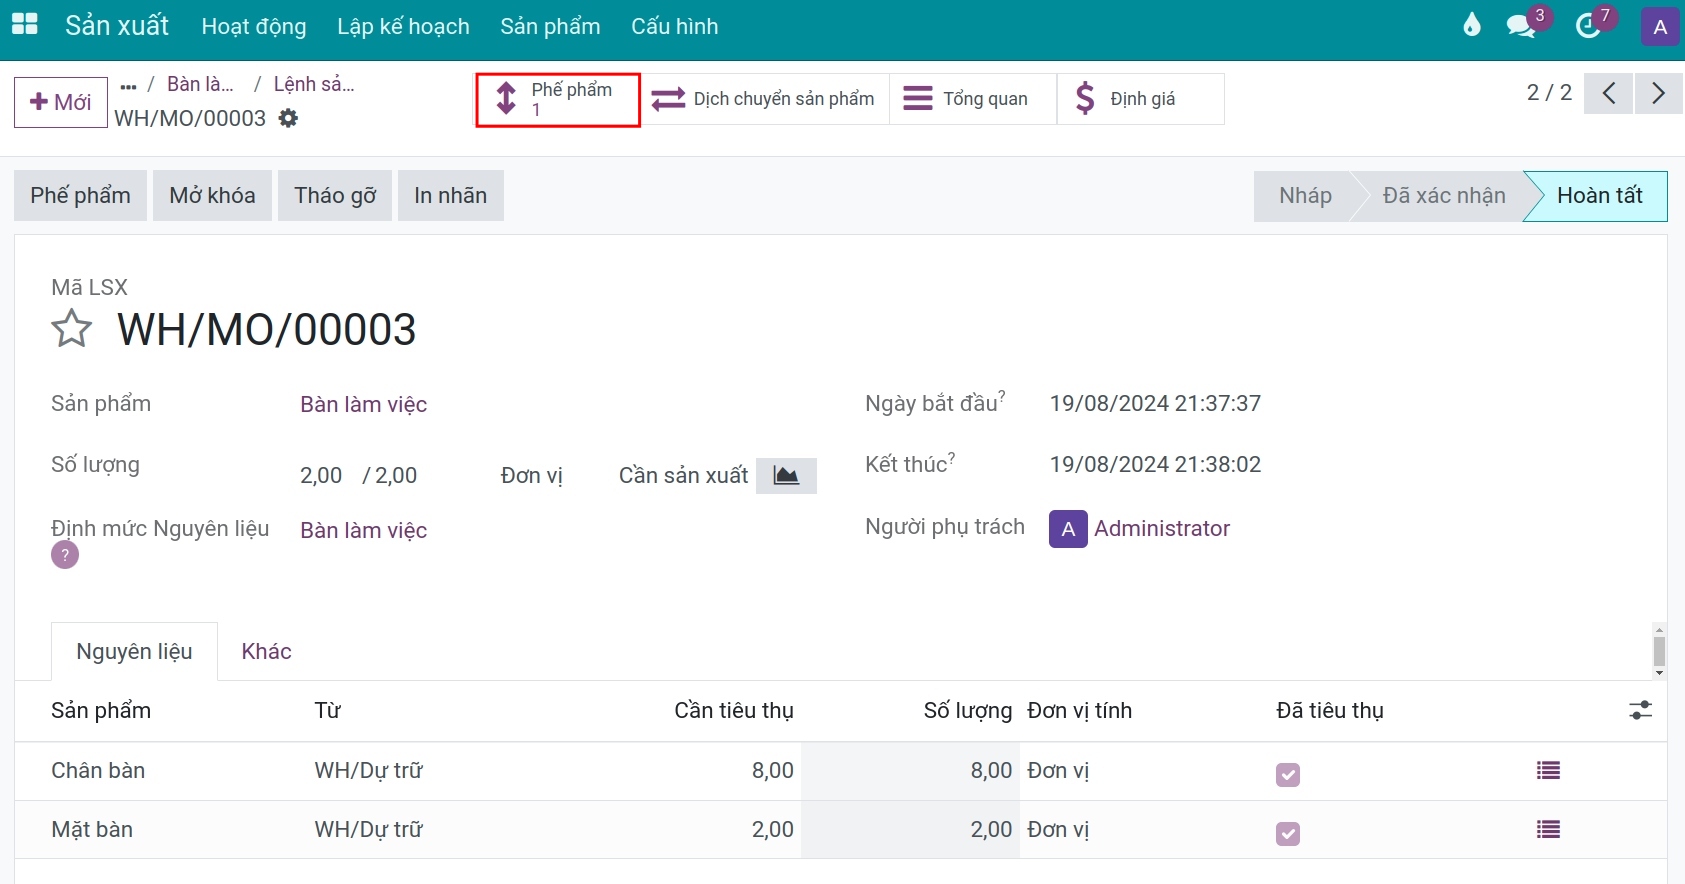Open the Định giá smart button
The width and height of the screenshot is (1685, 884).
click(x=1141, y=99)
